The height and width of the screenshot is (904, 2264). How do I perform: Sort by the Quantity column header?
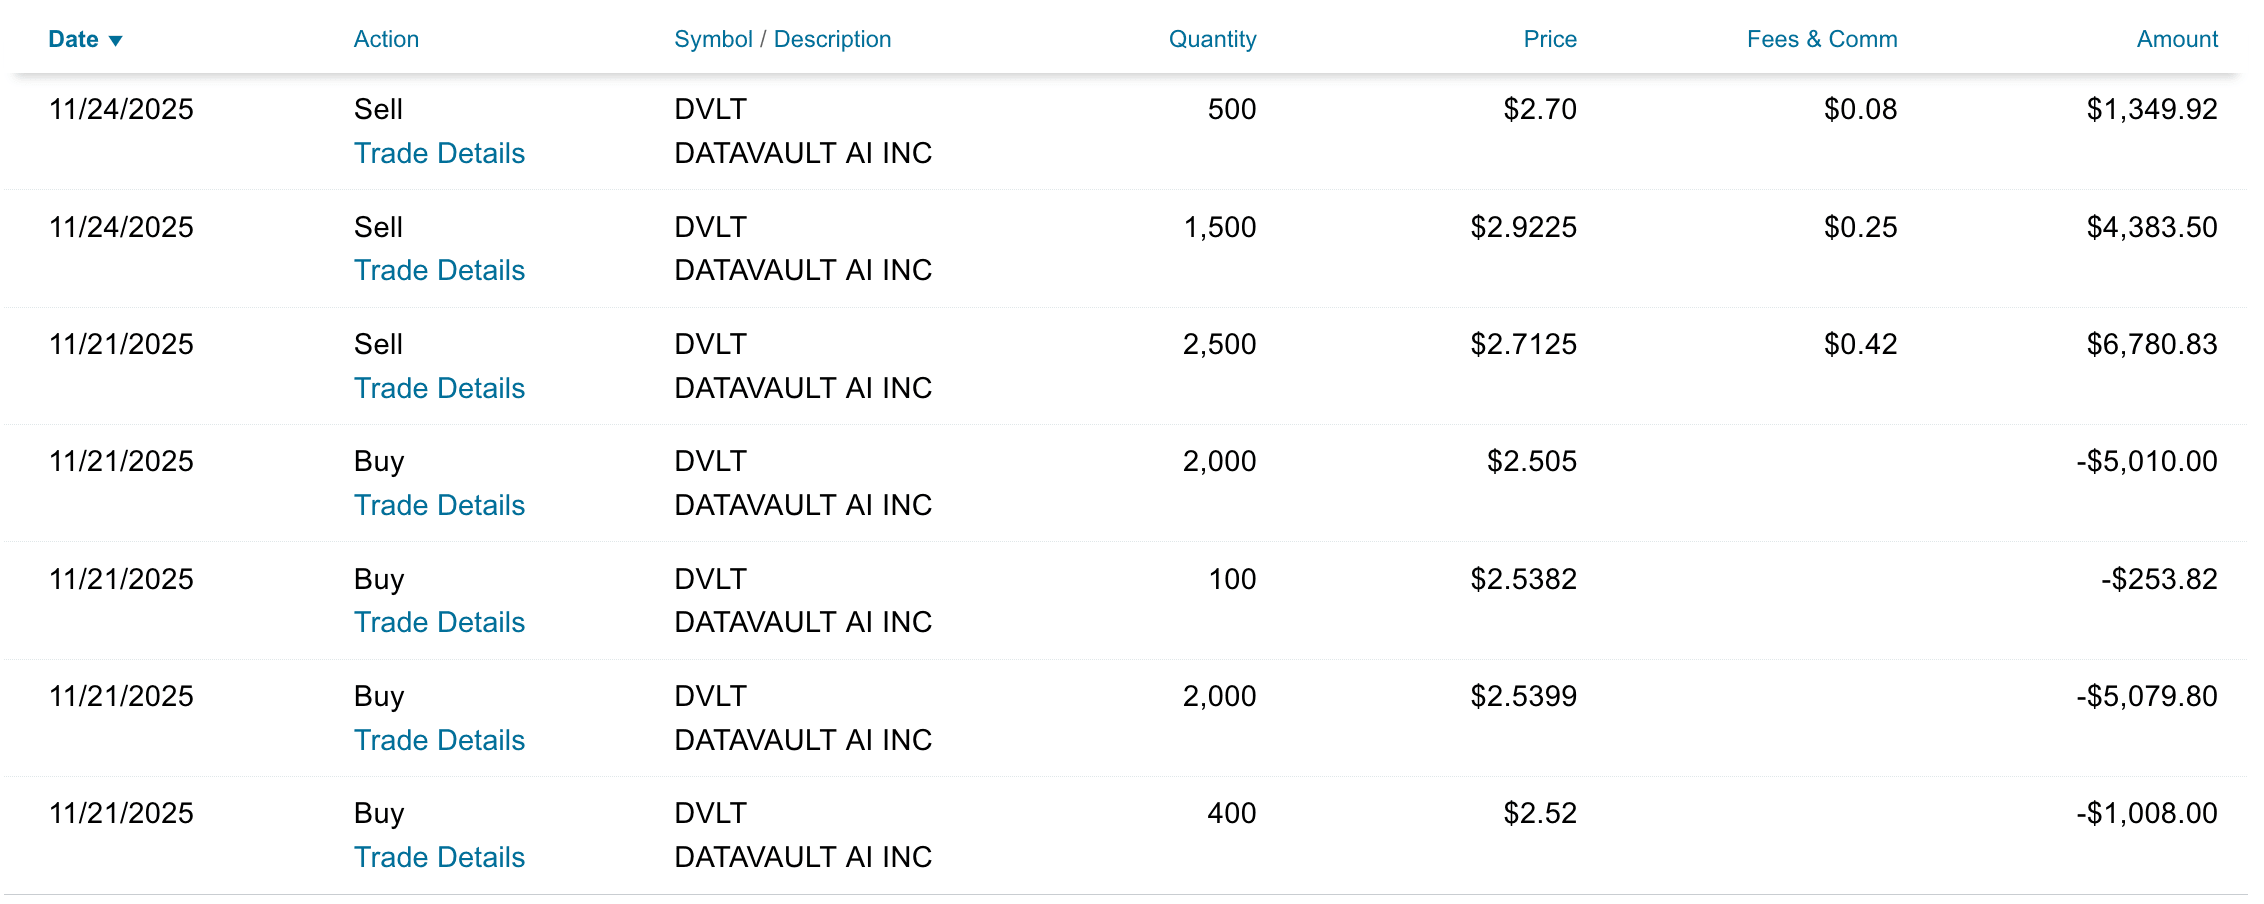click(x=1212, y=40)
